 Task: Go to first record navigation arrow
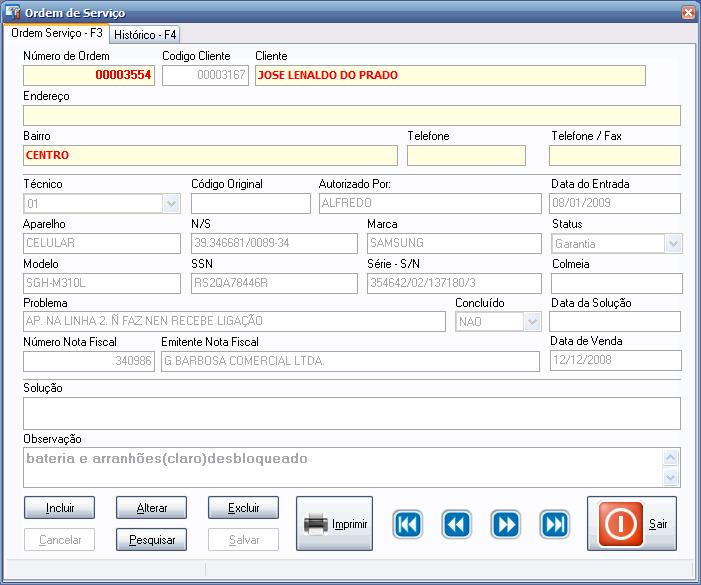tap(407, 524)
